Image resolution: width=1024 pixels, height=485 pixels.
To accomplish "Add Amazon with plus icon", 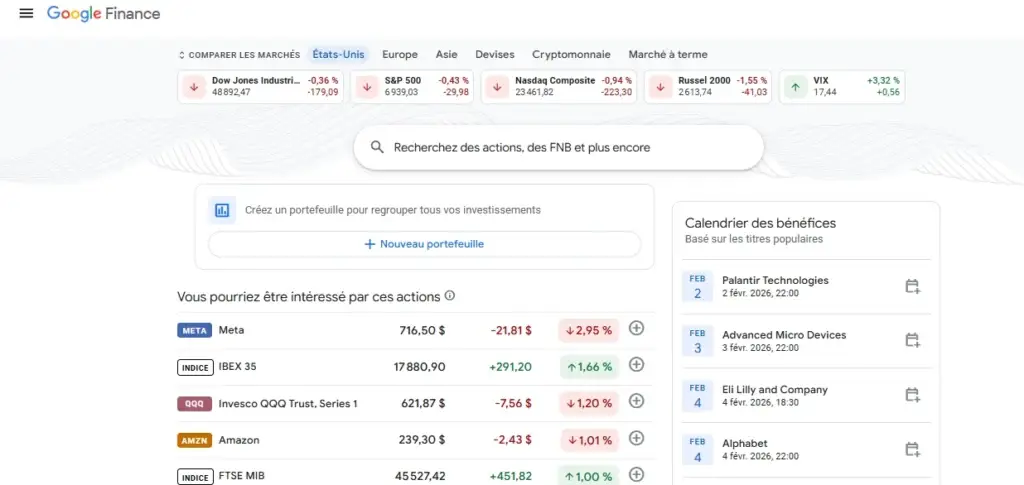I will (636, 438).
